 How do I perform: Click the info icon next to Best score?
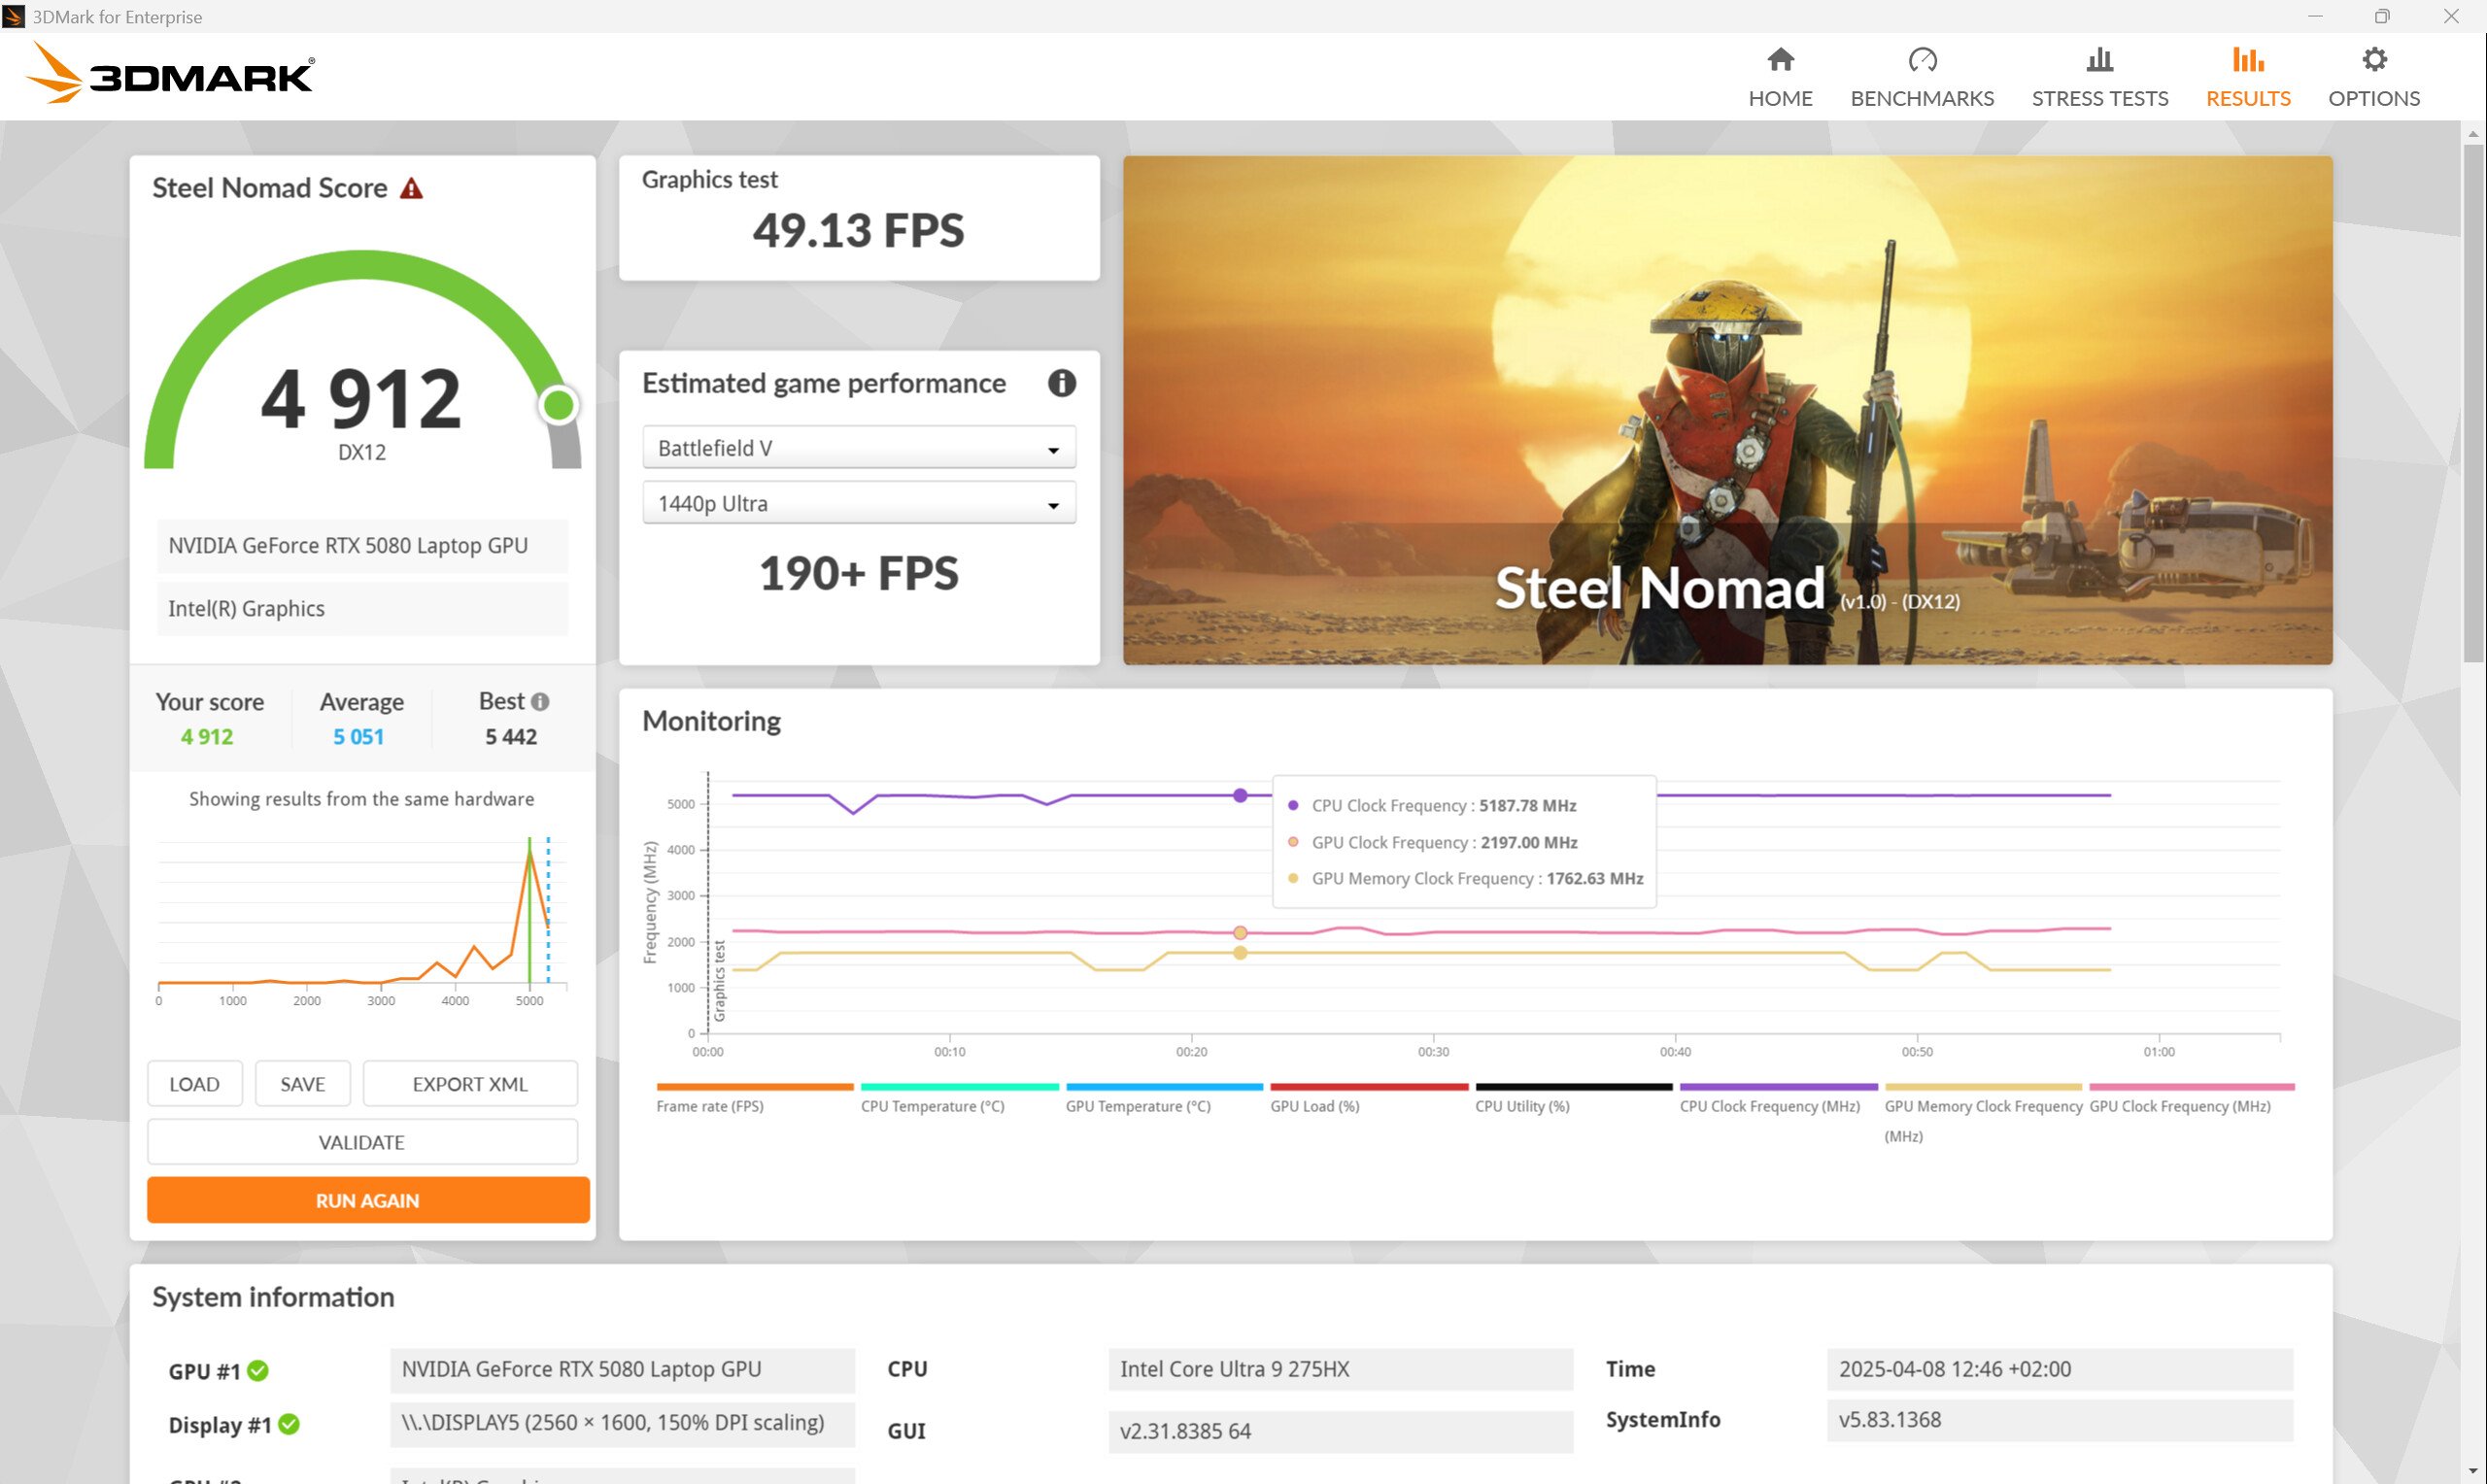coord(540,702)
